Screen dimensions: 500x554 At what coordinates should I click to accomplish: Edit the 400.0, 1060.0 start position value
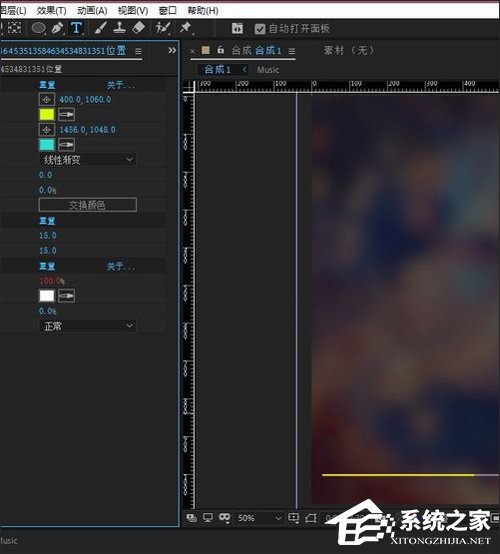pyautogui.click(x=85, y=100)
